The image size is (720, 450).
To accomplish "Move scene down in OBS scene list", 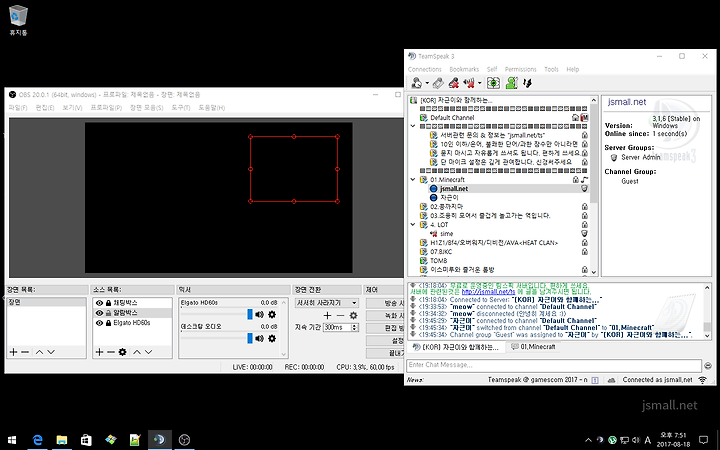I will pos(51,352).
